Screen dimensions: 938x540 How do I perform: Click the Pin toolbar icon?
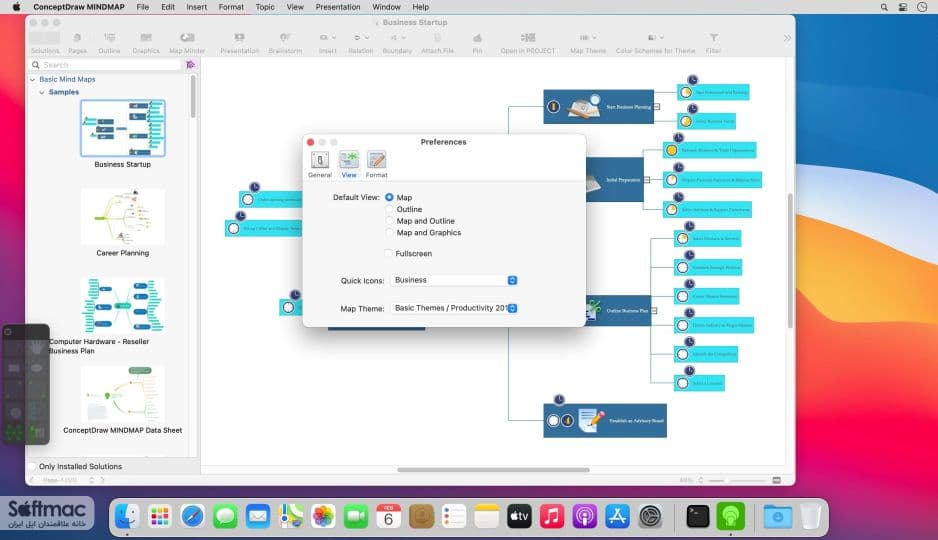pos(477,43)
